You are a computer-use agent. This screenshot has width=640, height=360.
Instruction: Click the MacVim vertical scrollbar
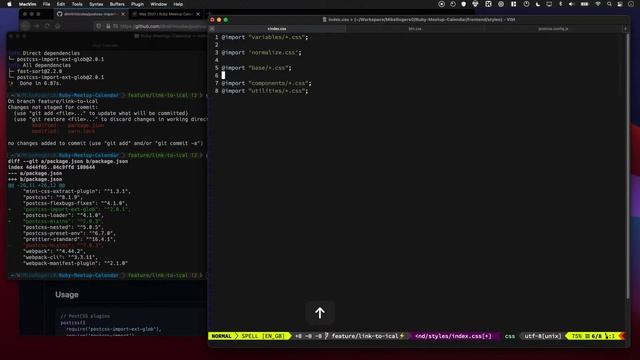(627, 166)
